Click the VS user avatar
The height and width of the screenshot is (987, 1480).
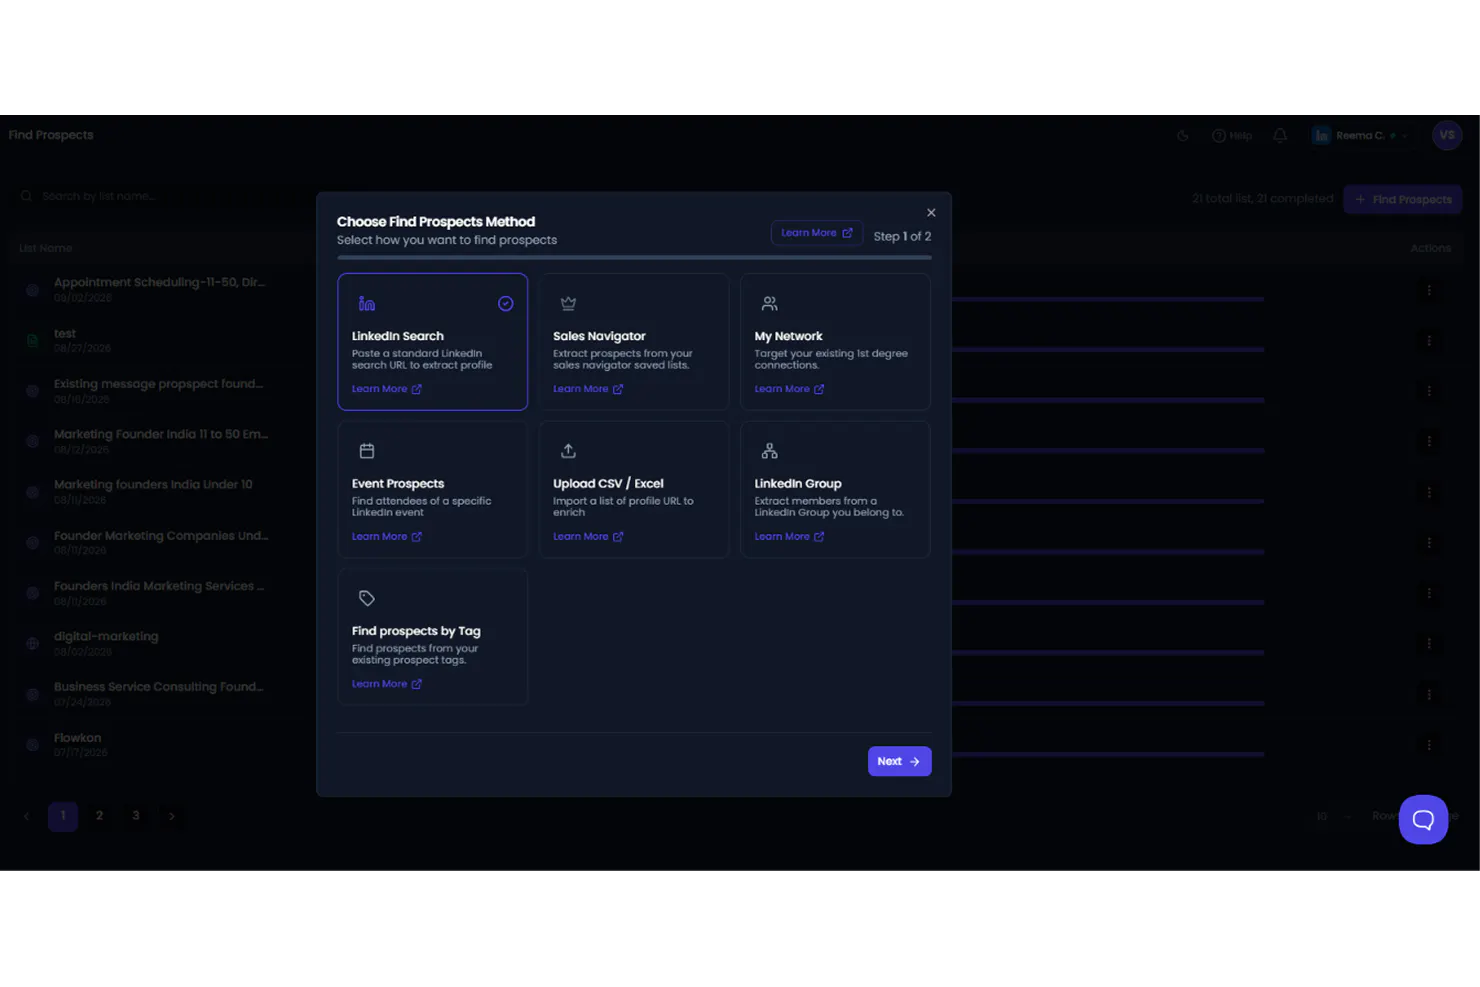1447,135
